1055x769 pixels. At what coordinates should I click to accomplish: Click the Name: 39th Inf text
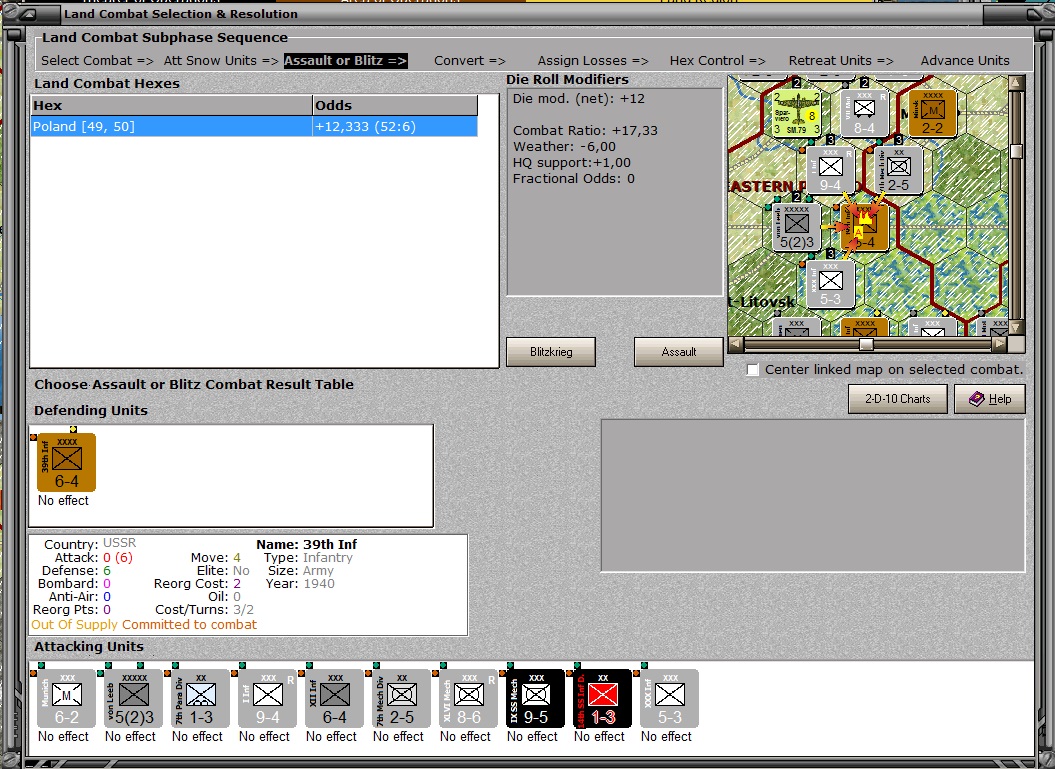point(306,544)
